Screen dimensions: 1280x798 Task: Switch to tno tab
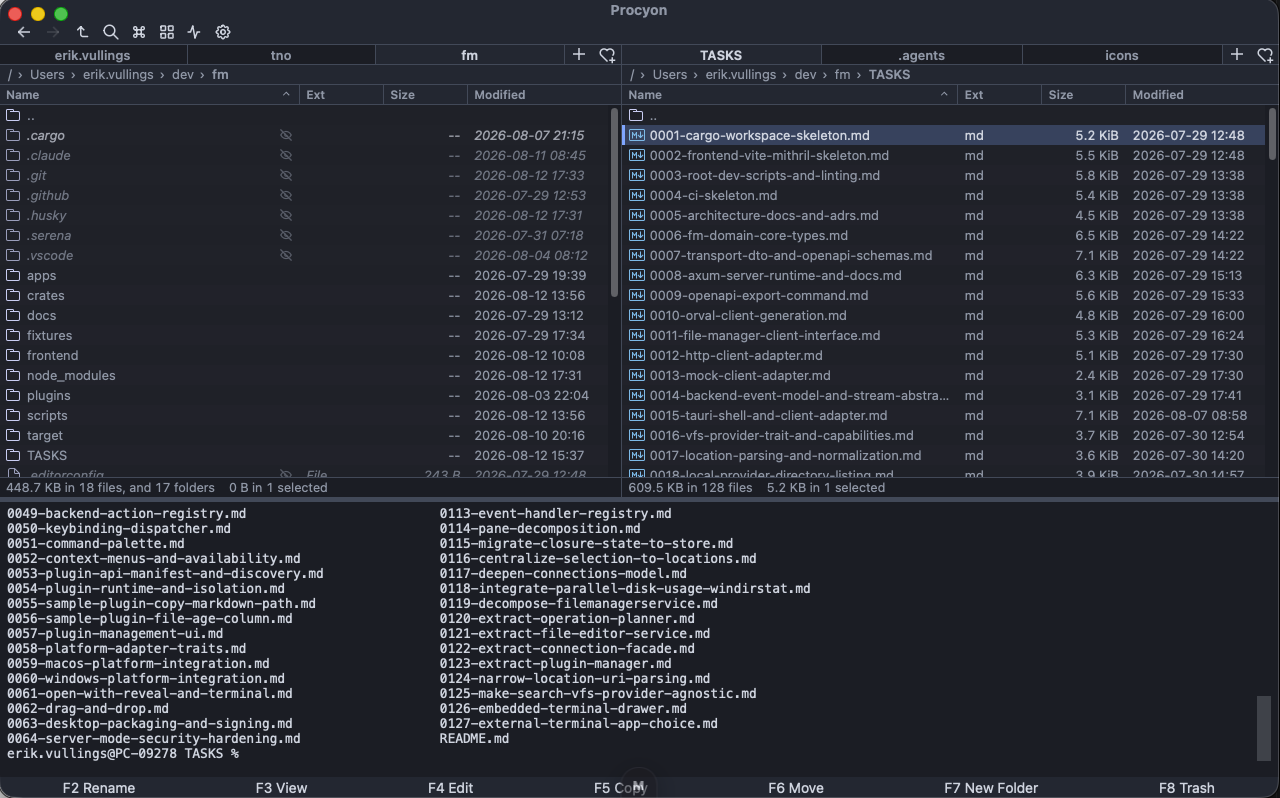(x=281, y=55)
